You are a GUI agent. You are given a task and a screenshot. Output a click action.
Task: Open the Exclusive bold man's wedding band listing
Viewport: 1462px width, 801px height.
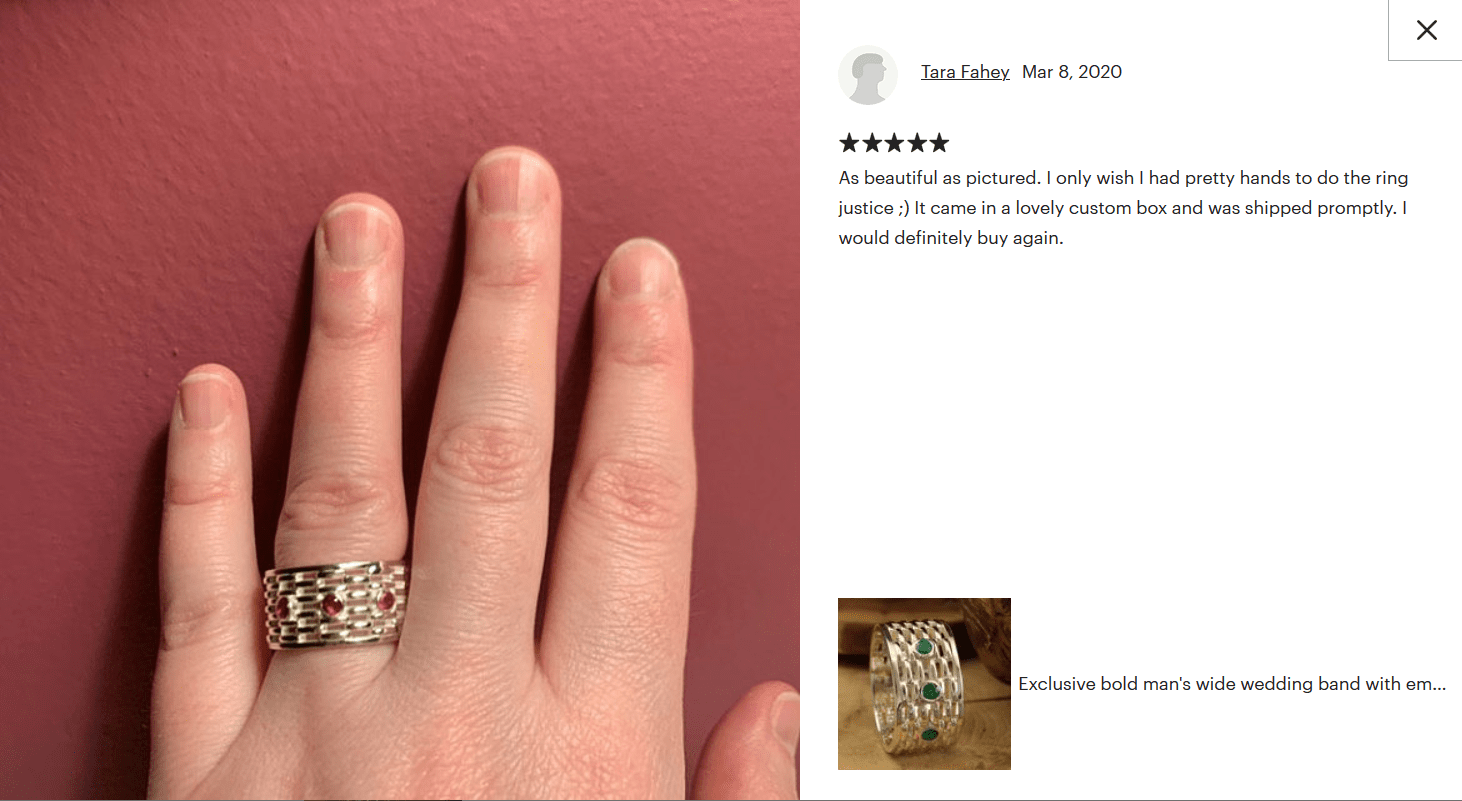1232,684
